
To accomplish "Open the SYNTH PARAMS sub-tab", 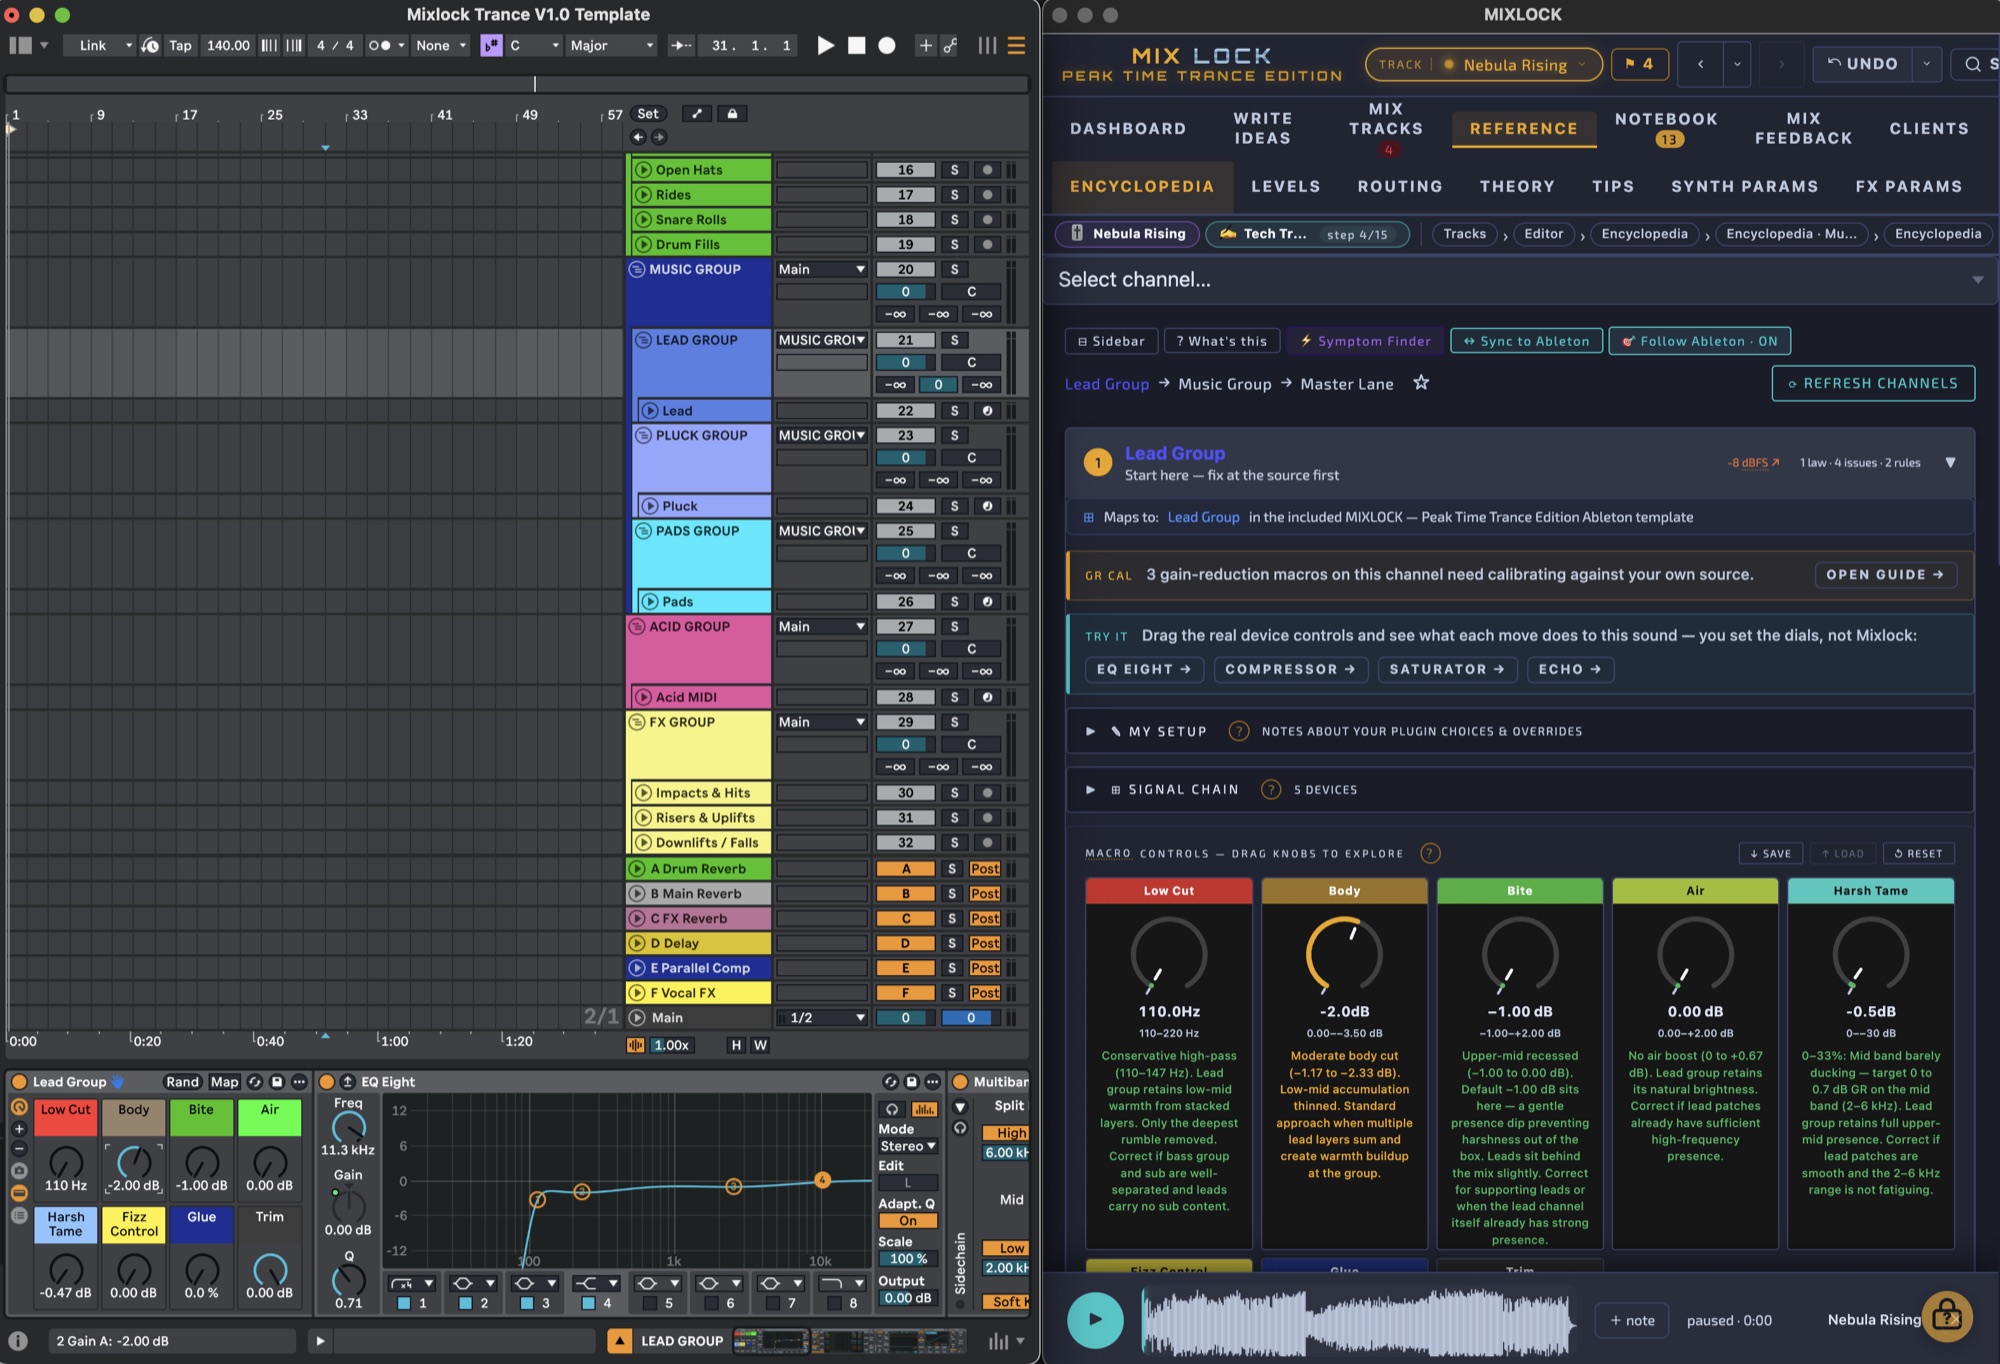I will [1744, 186].
